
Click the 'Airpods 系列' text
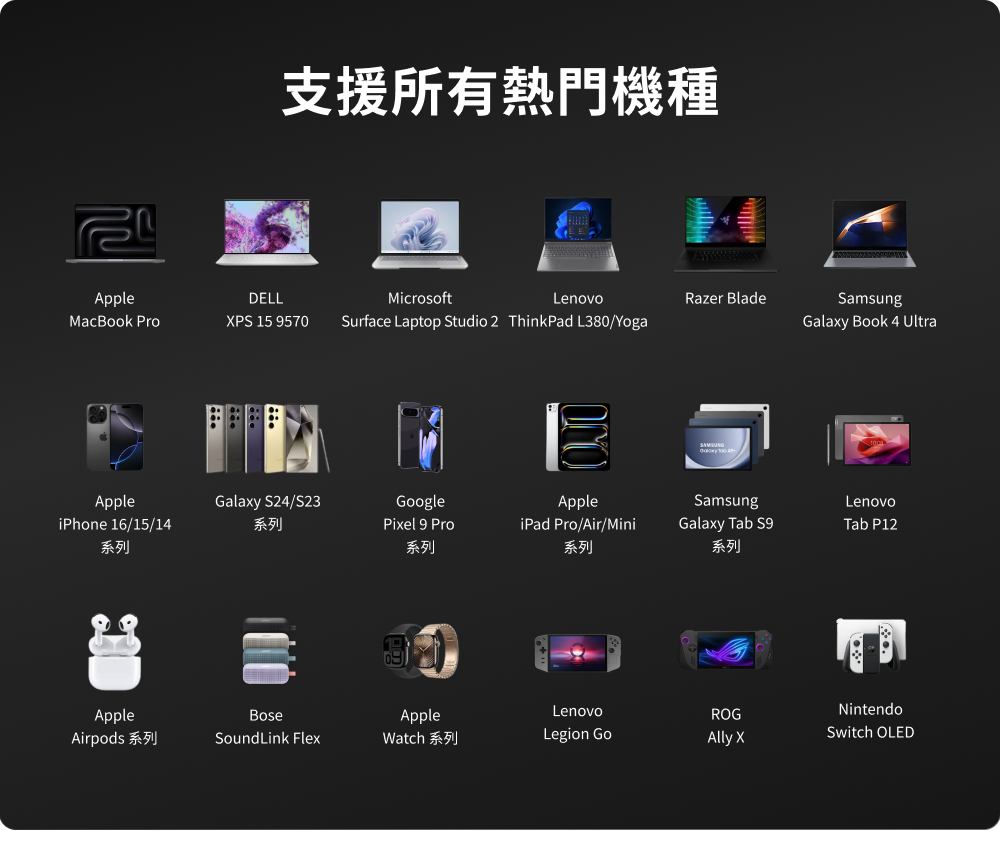coord(115,738)
